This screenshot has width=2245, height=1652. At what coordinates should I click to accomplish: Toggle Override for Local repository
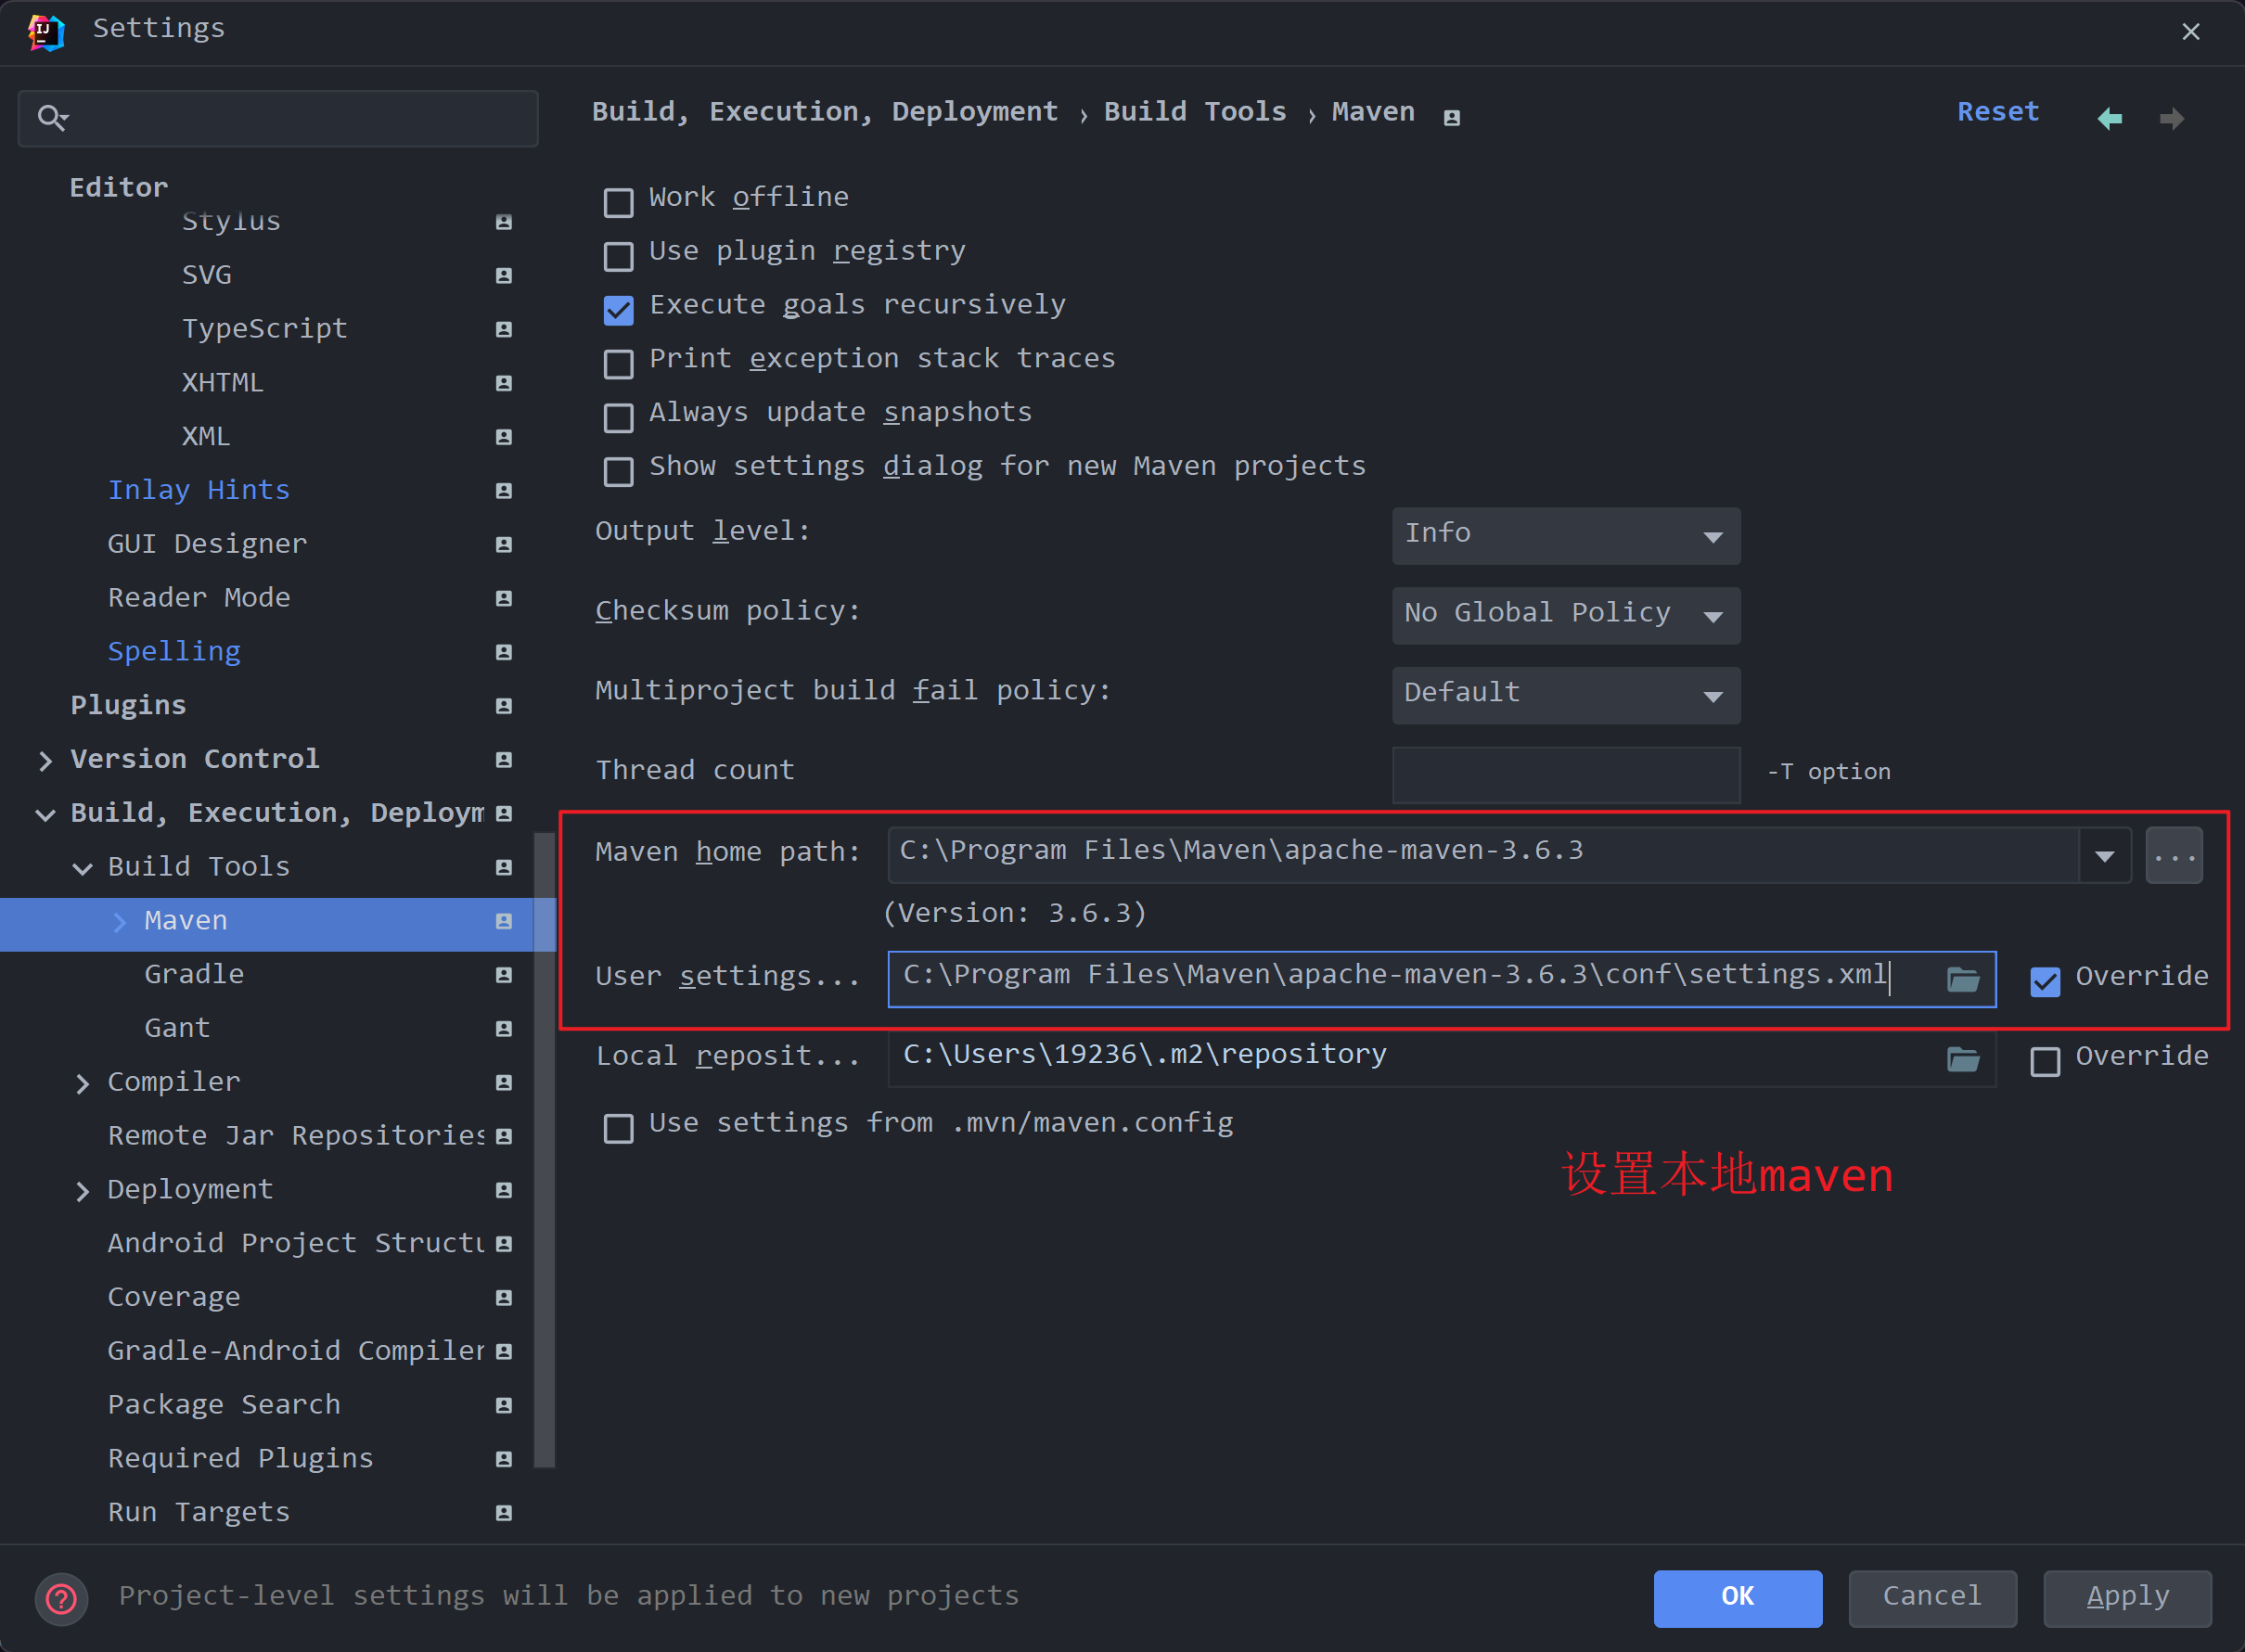(2044, 1061)
